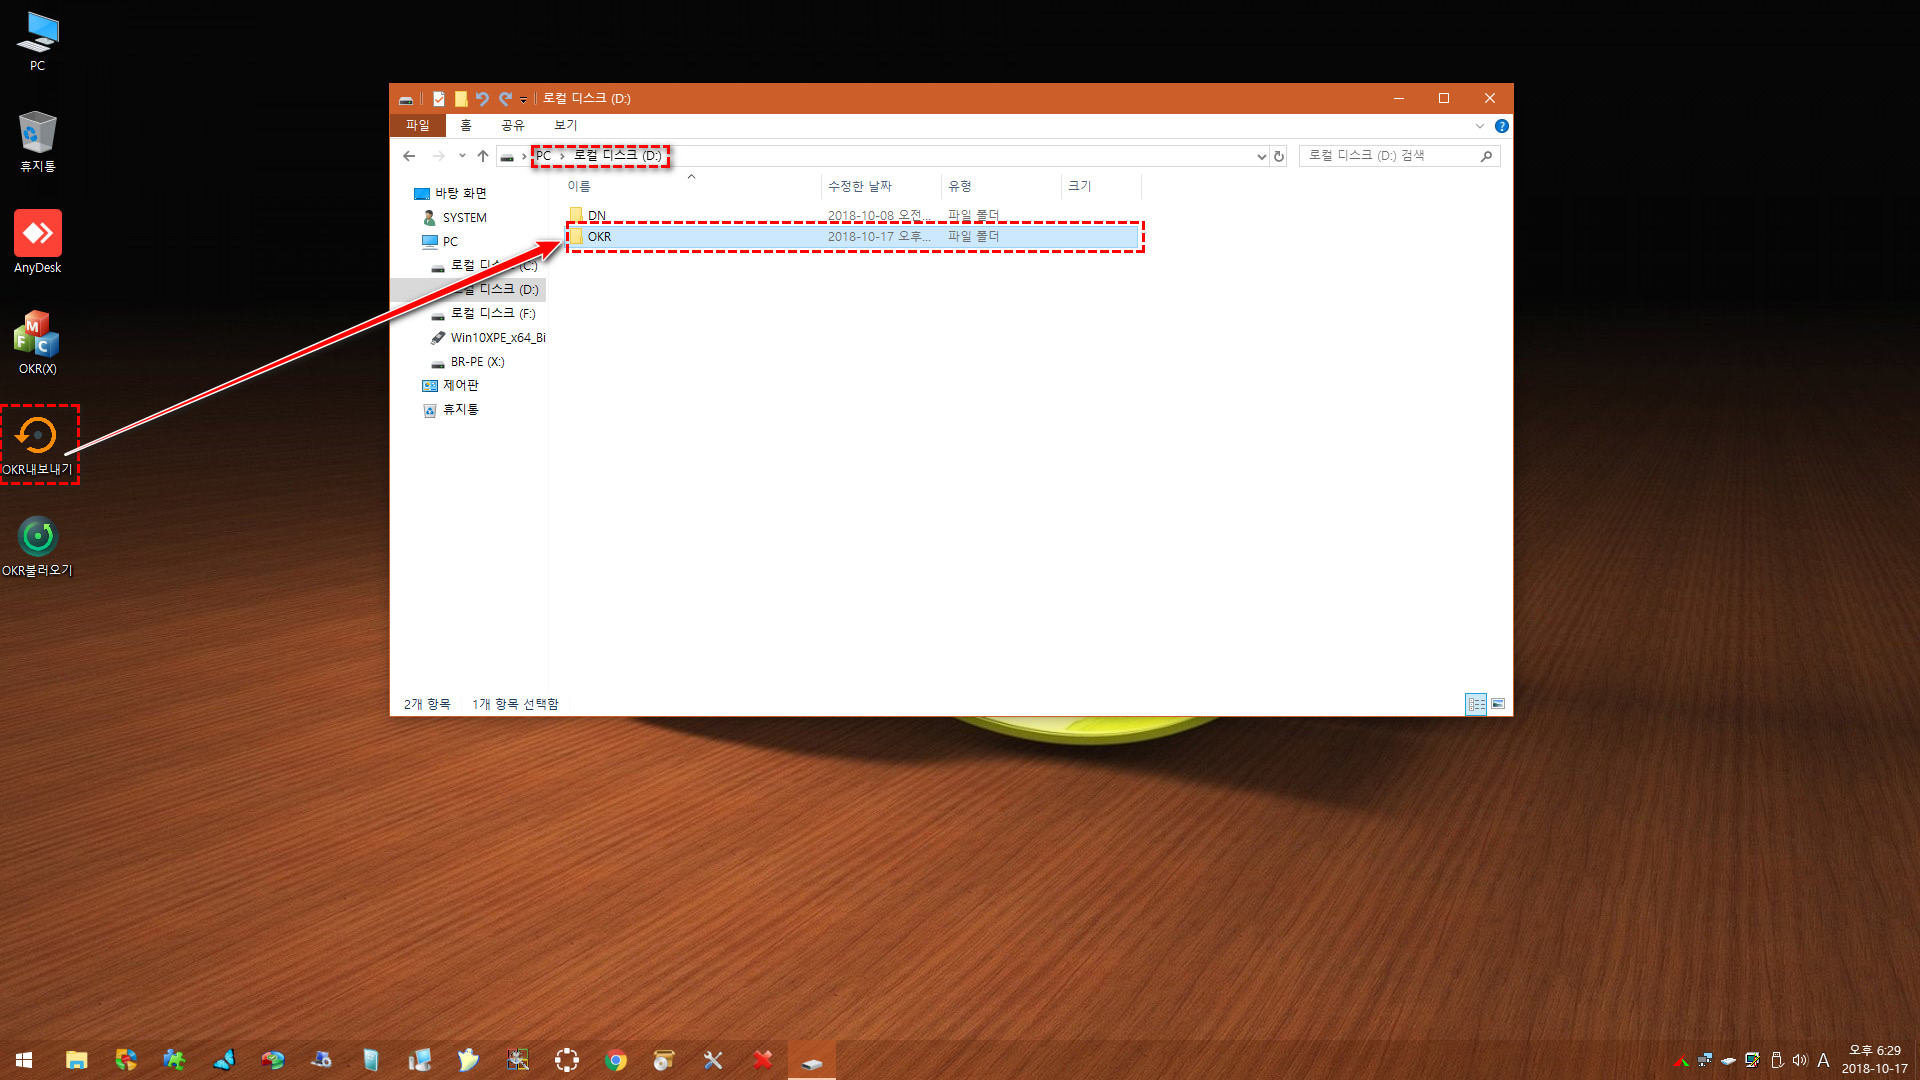Open 제어판 from the navigation tree

tap(451, 385)
